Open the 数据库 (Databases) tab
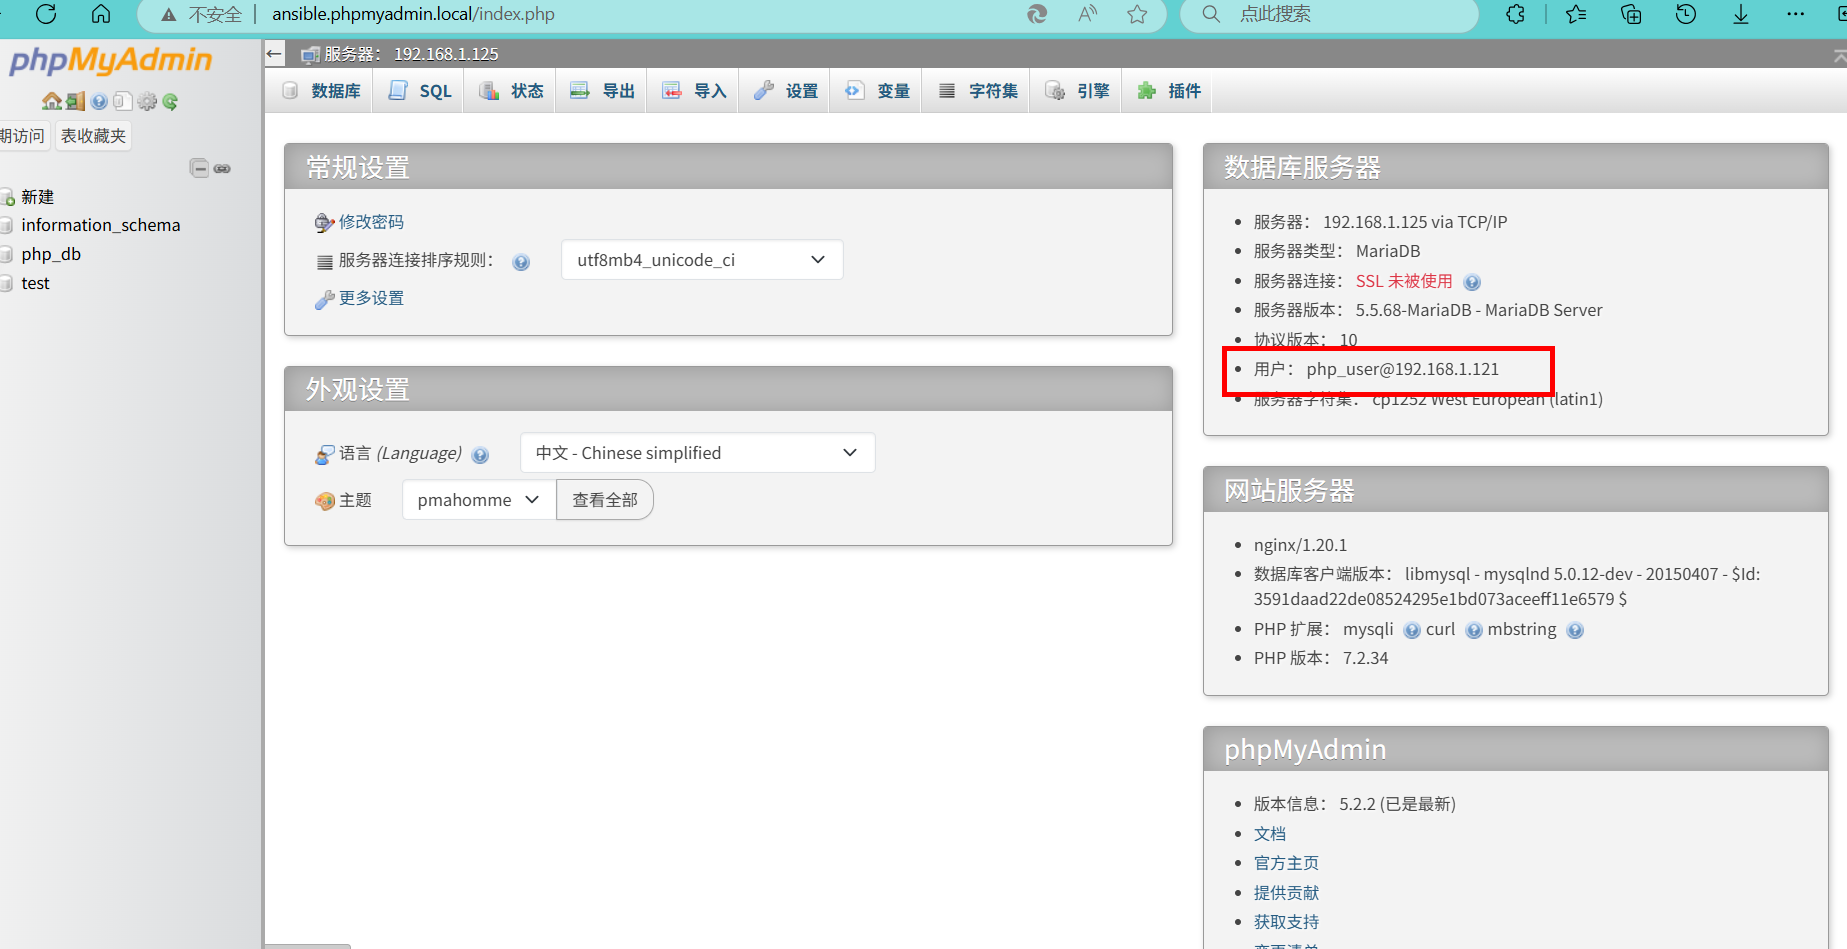The width and height of the screenshot is (1847, 949). coord(322,91)
